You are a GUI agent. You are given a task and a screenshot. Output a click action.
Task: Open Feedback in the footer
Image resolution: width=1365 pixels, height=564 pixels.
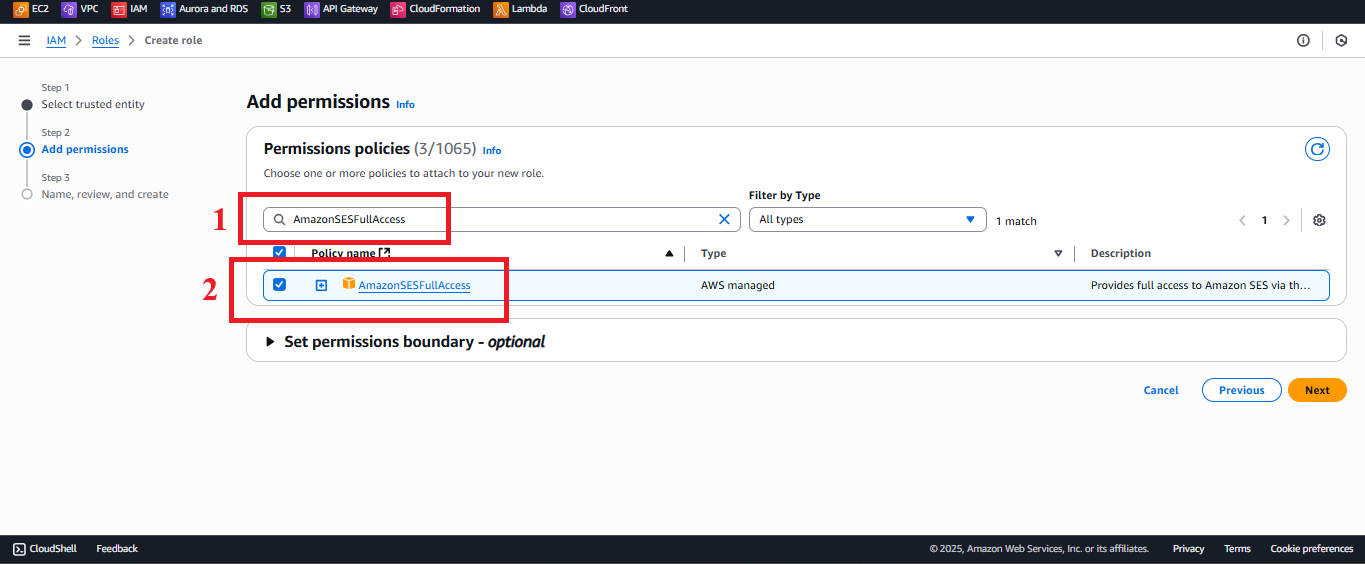click(117, 548)
